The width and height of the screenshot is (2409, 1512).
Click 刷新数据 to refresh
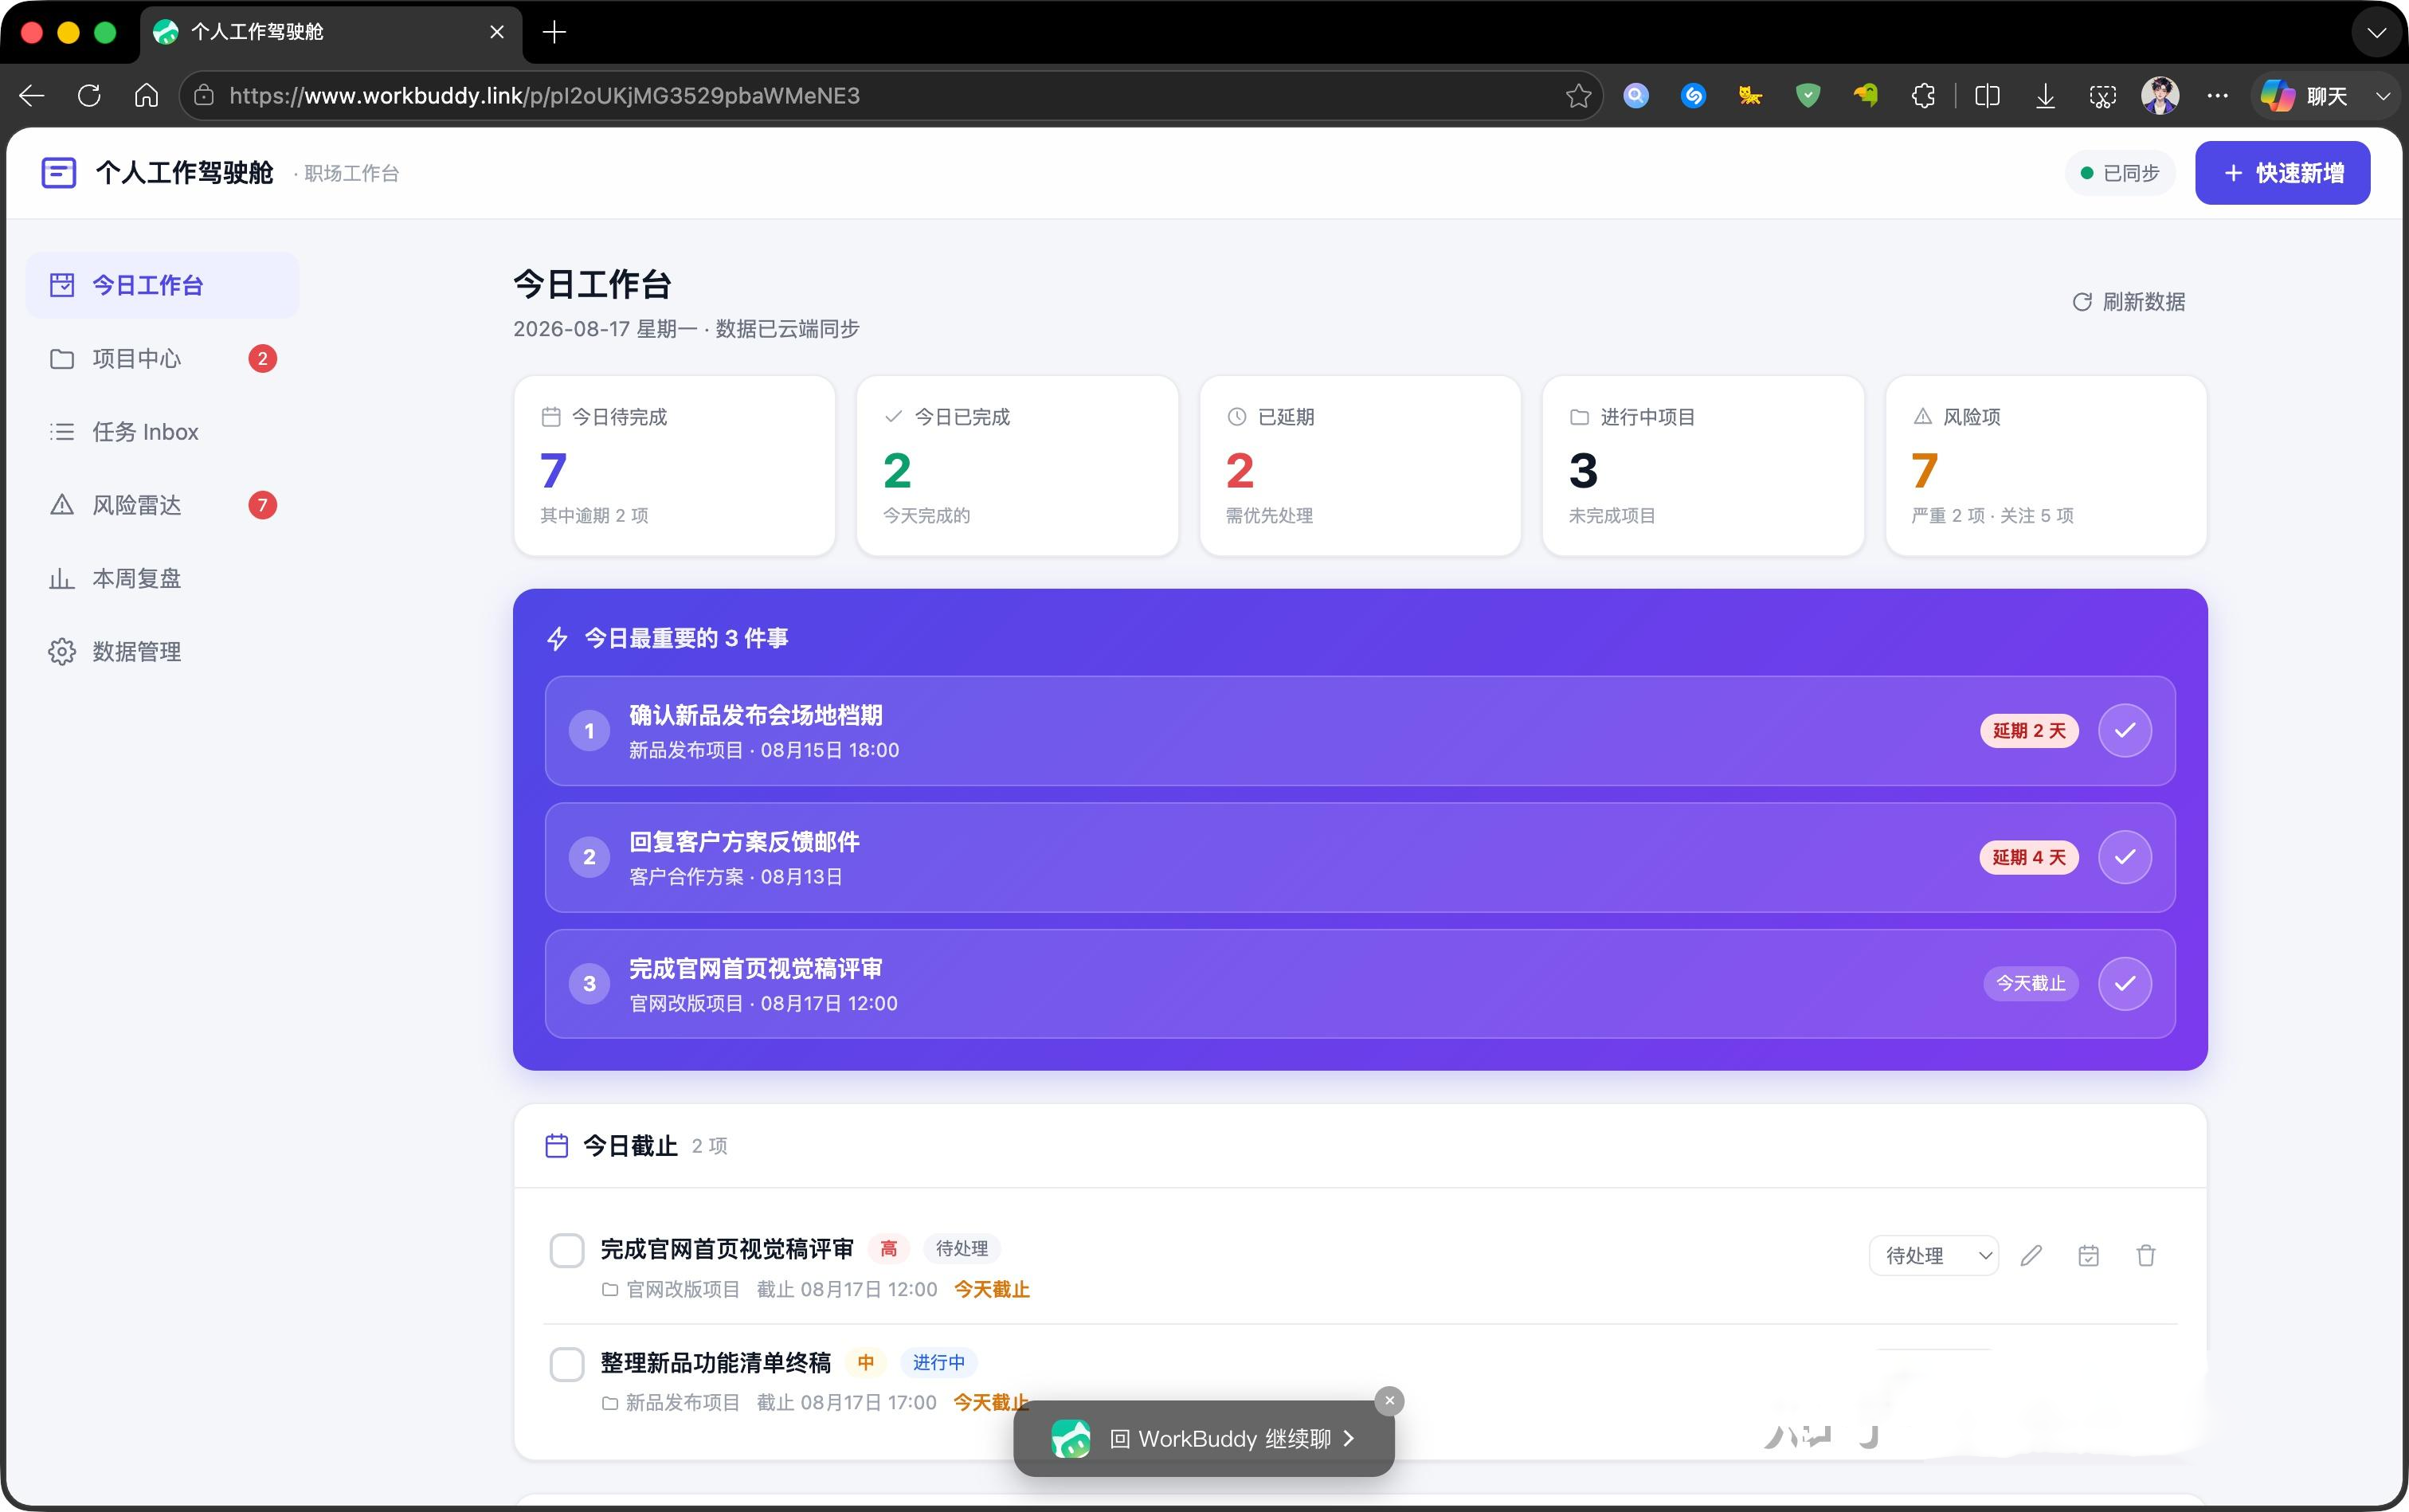point(2128,301)
